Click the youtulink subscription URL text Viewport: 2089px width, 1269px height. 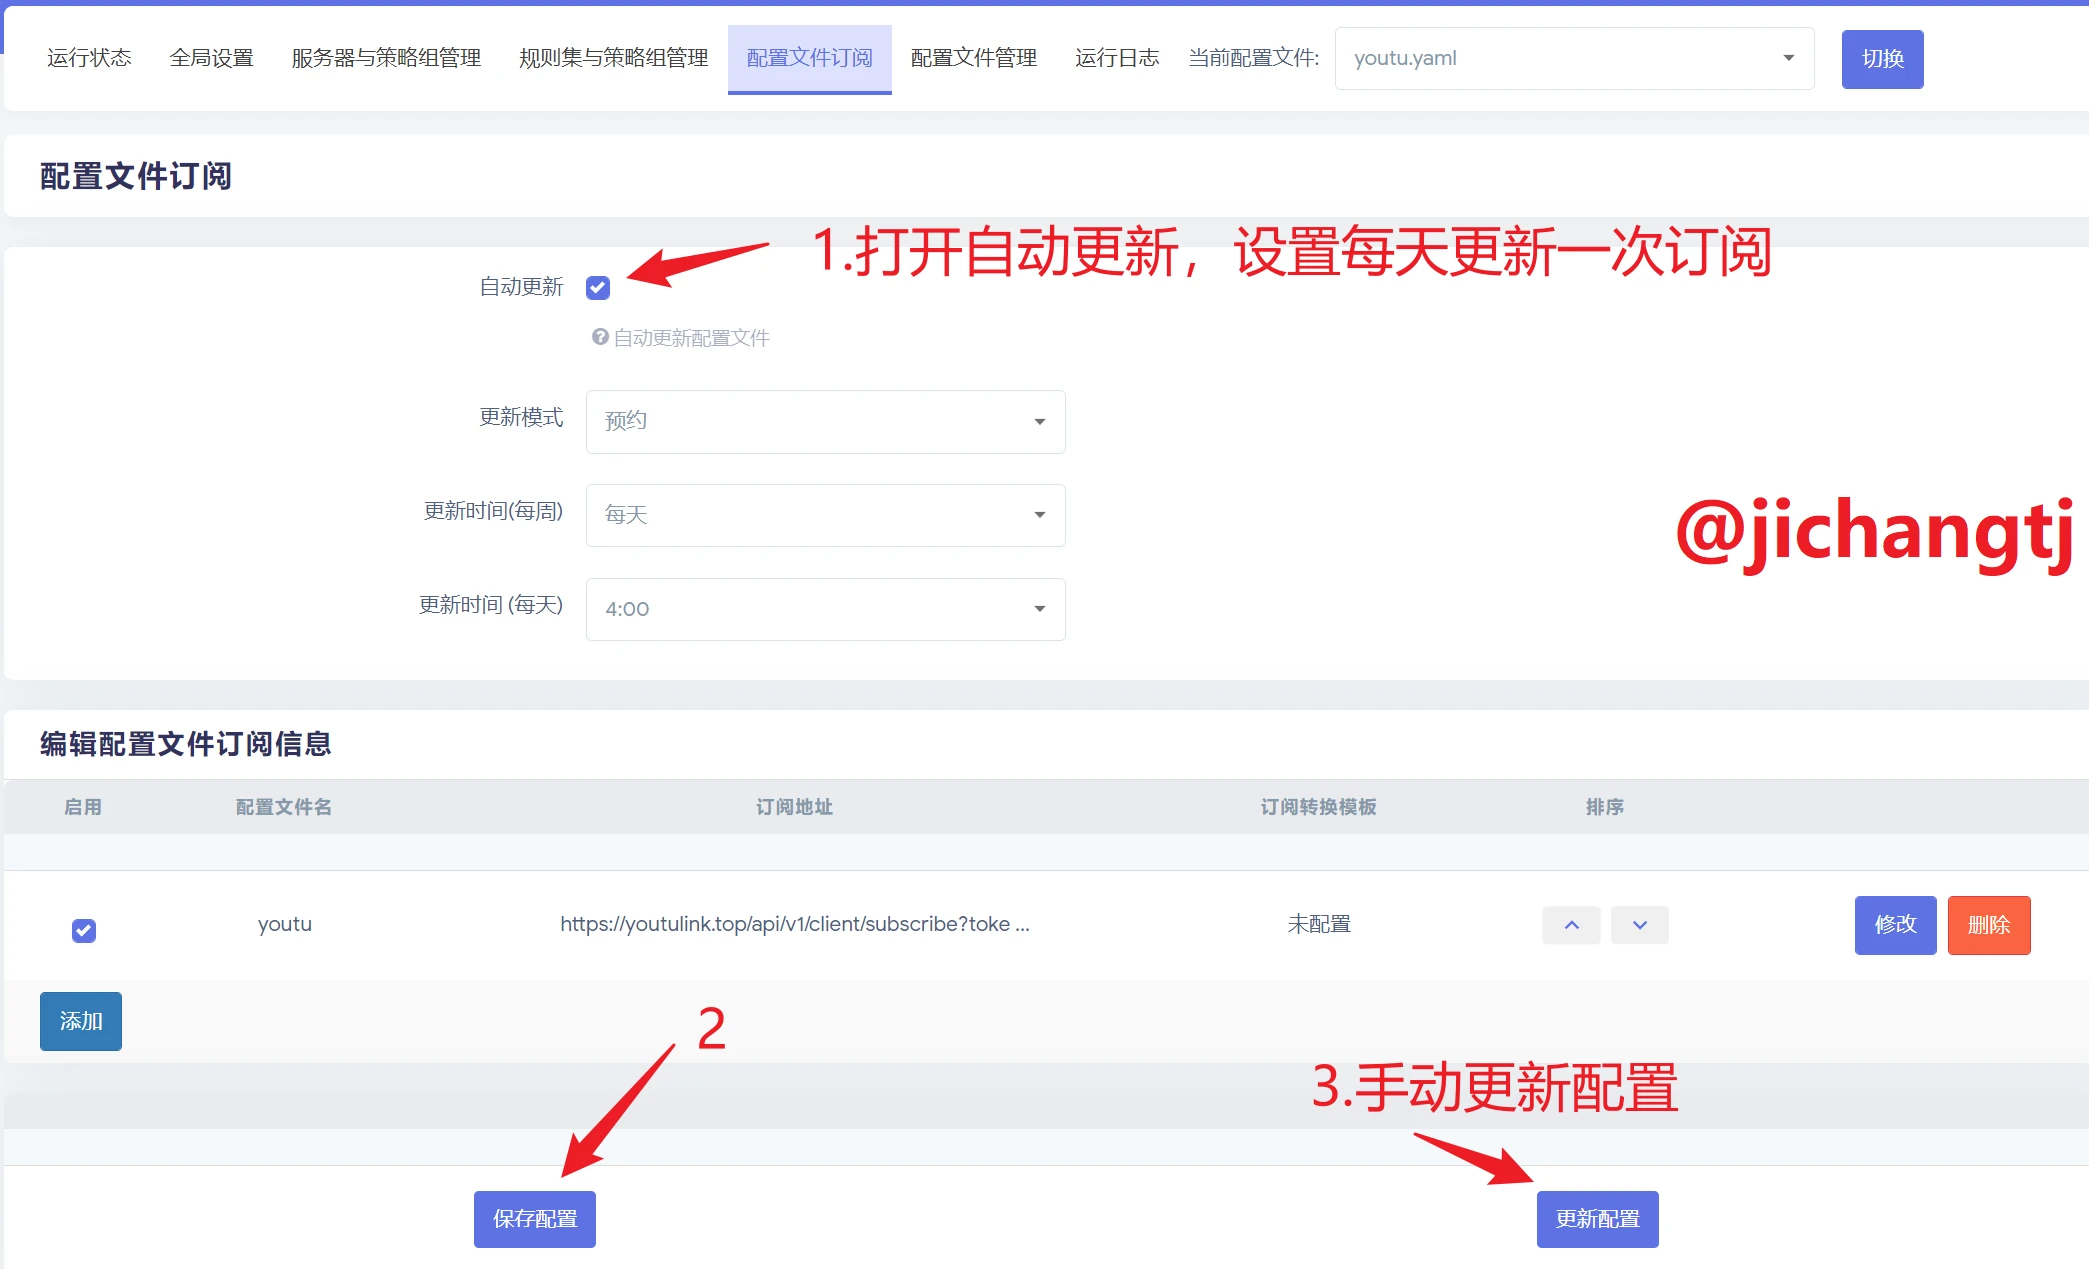[x=794, y=924]
